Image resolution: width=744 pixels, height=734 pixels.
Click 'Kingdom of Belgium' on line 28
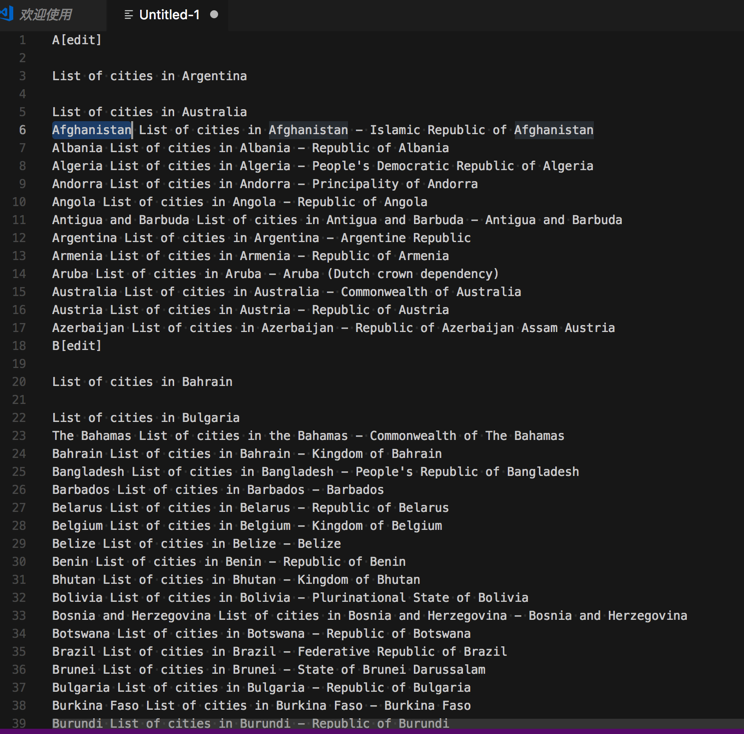pyautogui.click(x=377, y=526)
